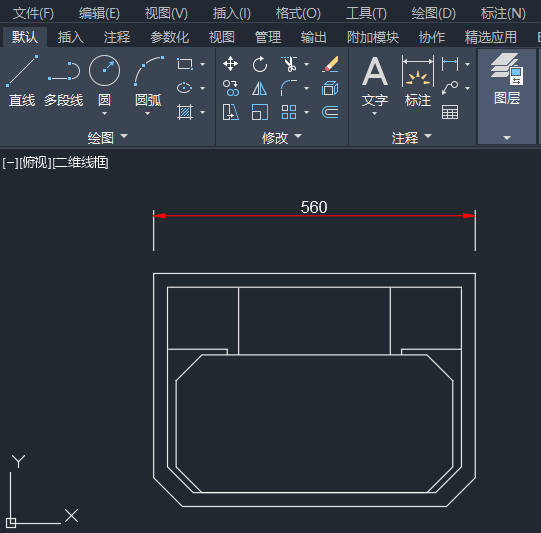Open the Layers (图层) panel button
Screen dimensions: 541x533
(x=507, y=79)
